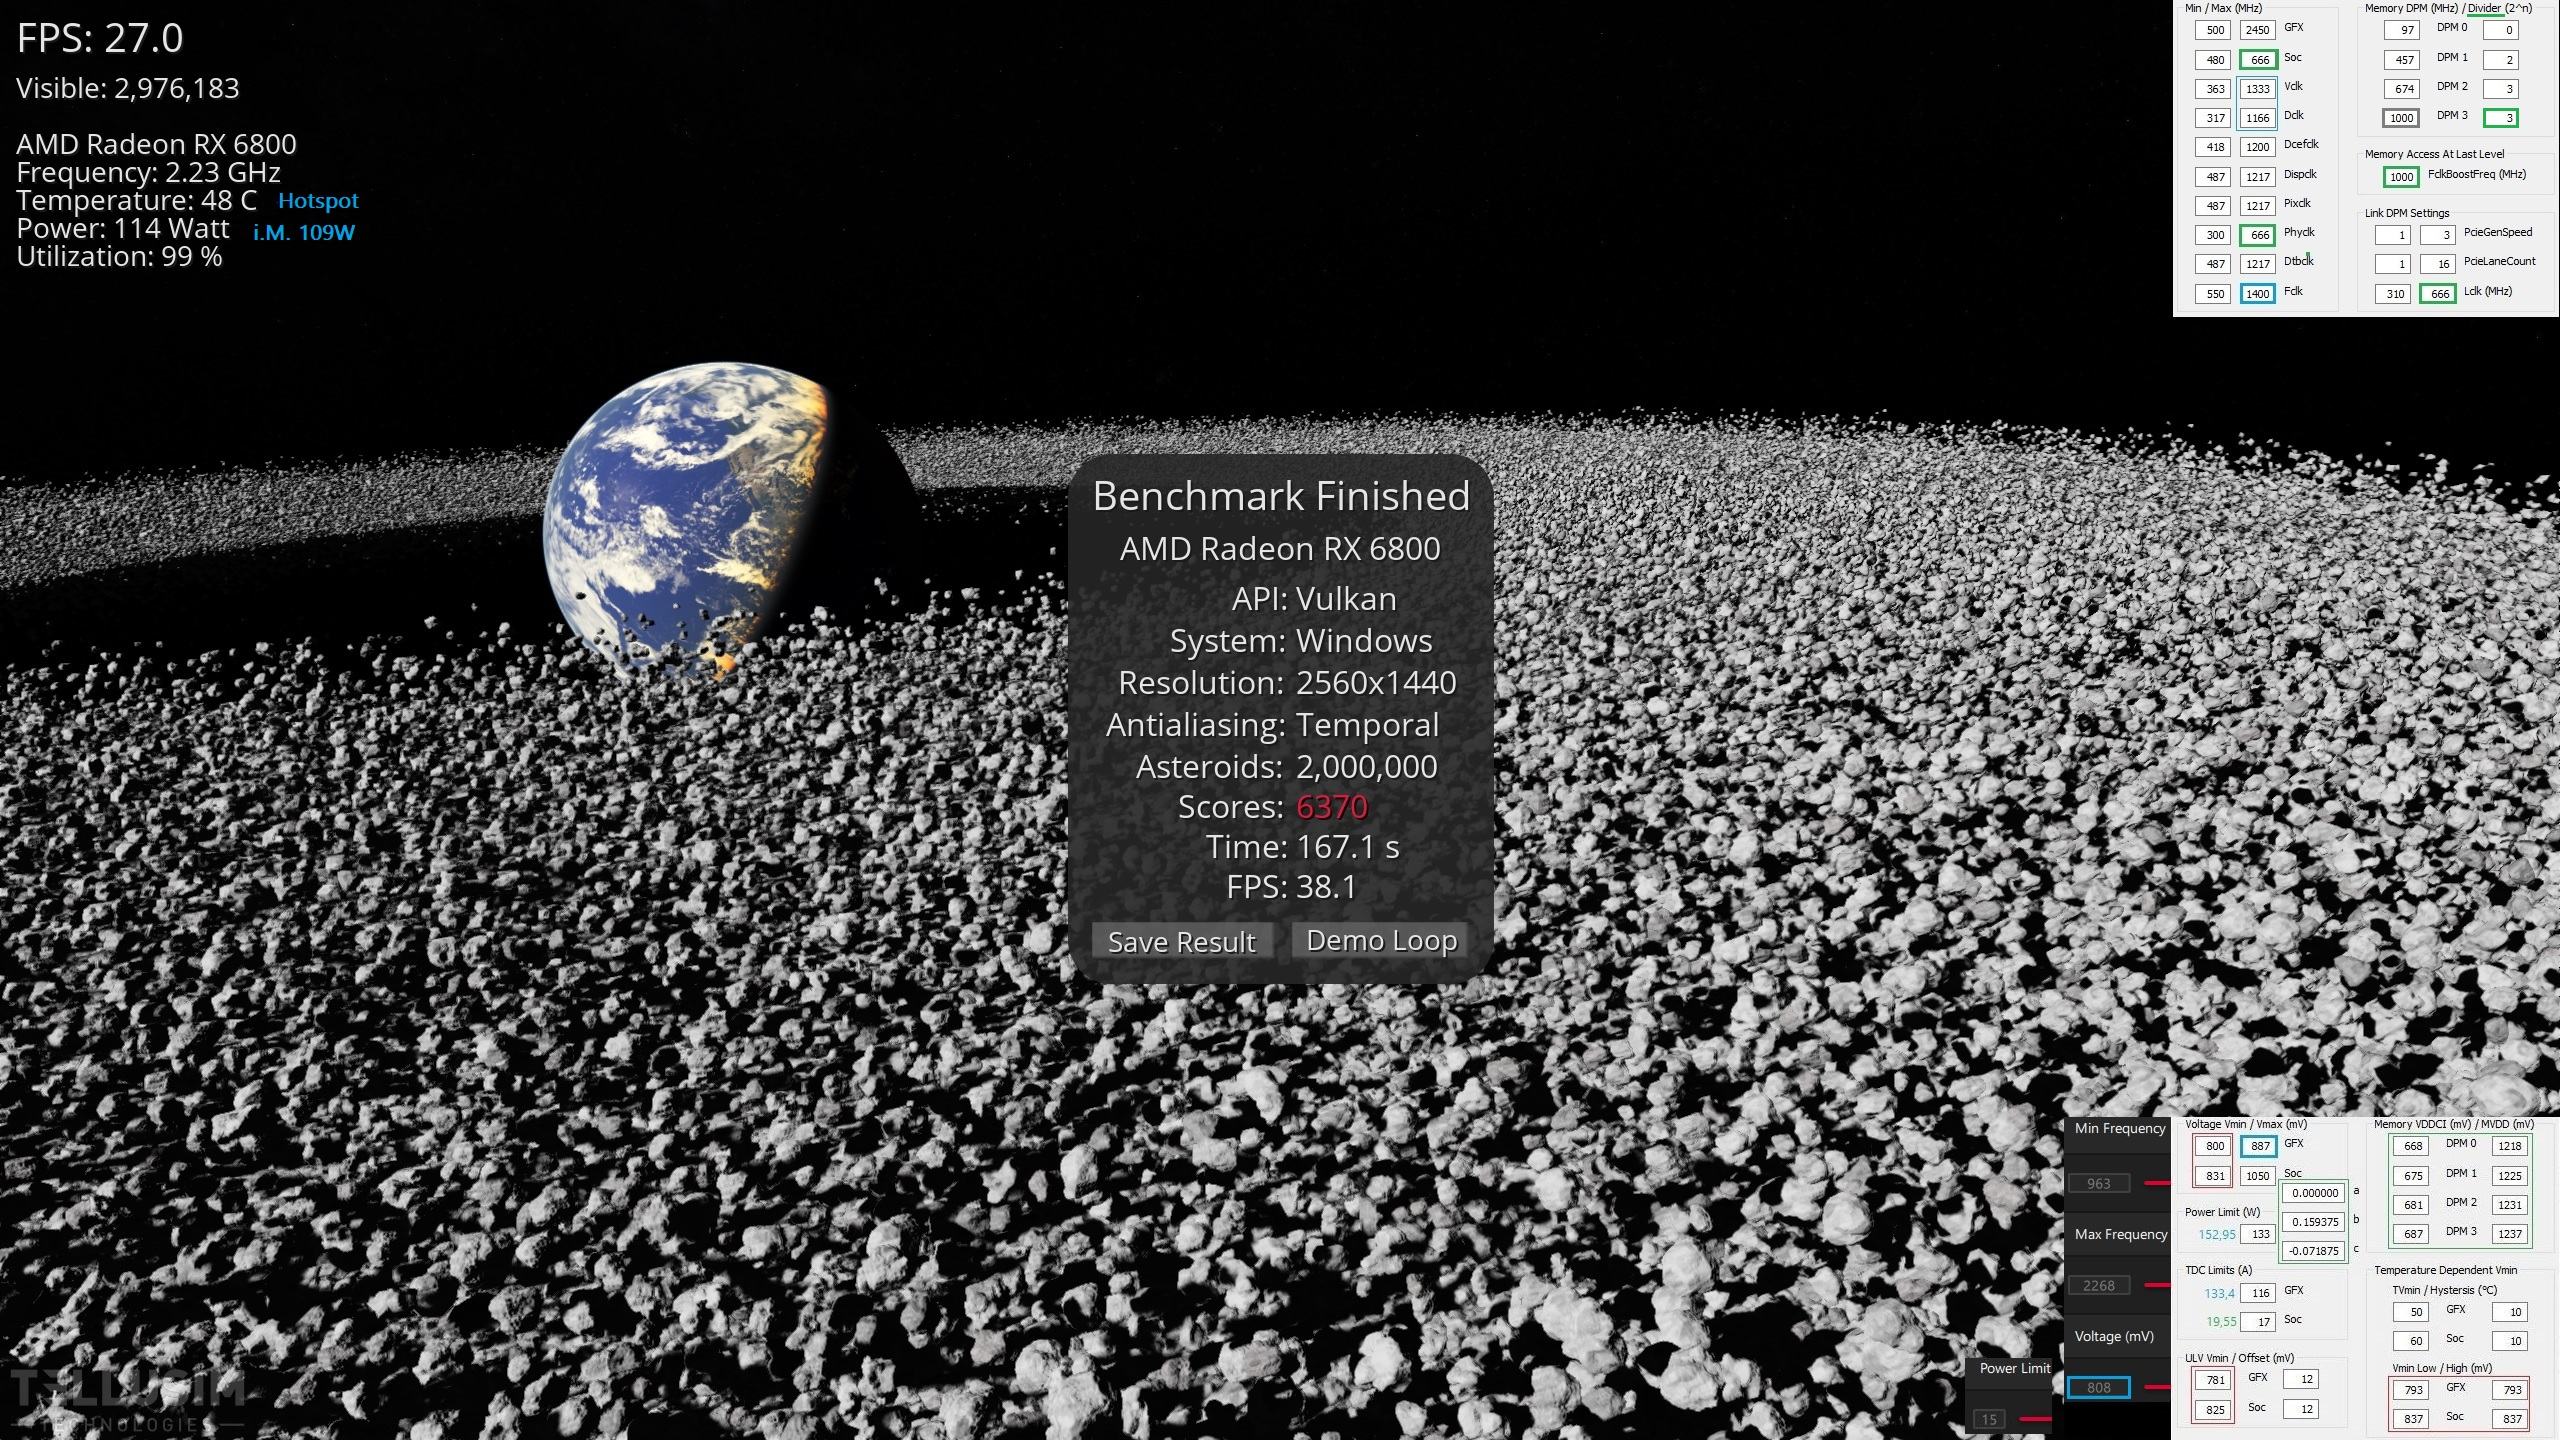Click the ULV Vmin GFX field 781
This screenshot has height=1440, width=2560.
[2213, 1380]
